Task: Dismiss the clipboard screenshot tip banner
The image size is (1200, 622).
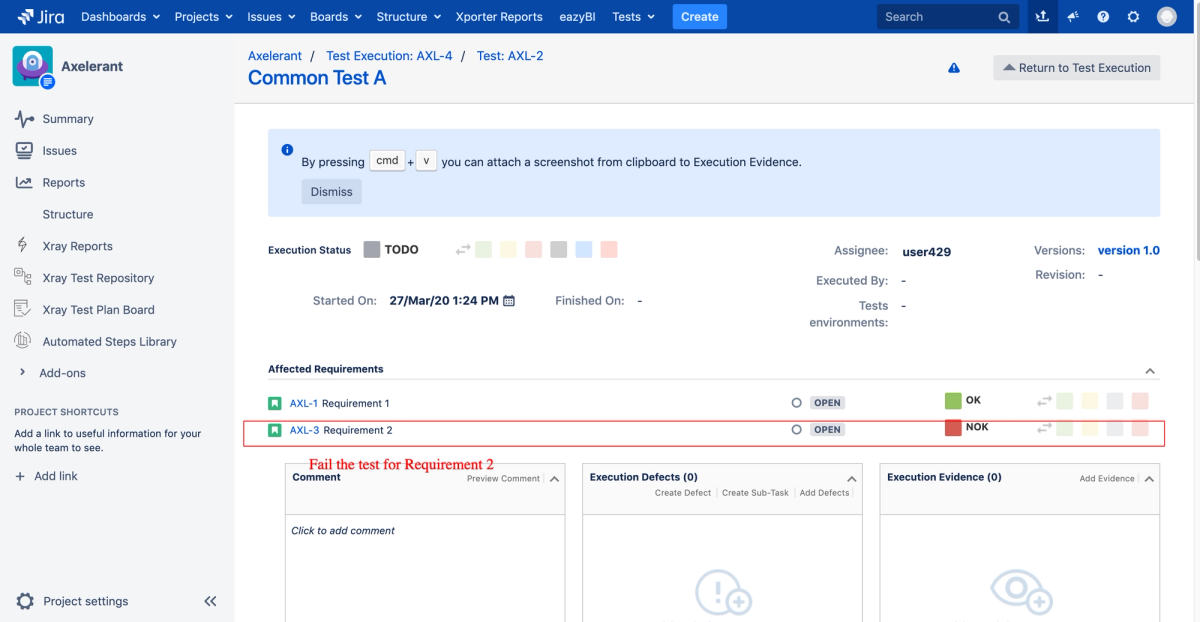Action: tap(332, 192)
